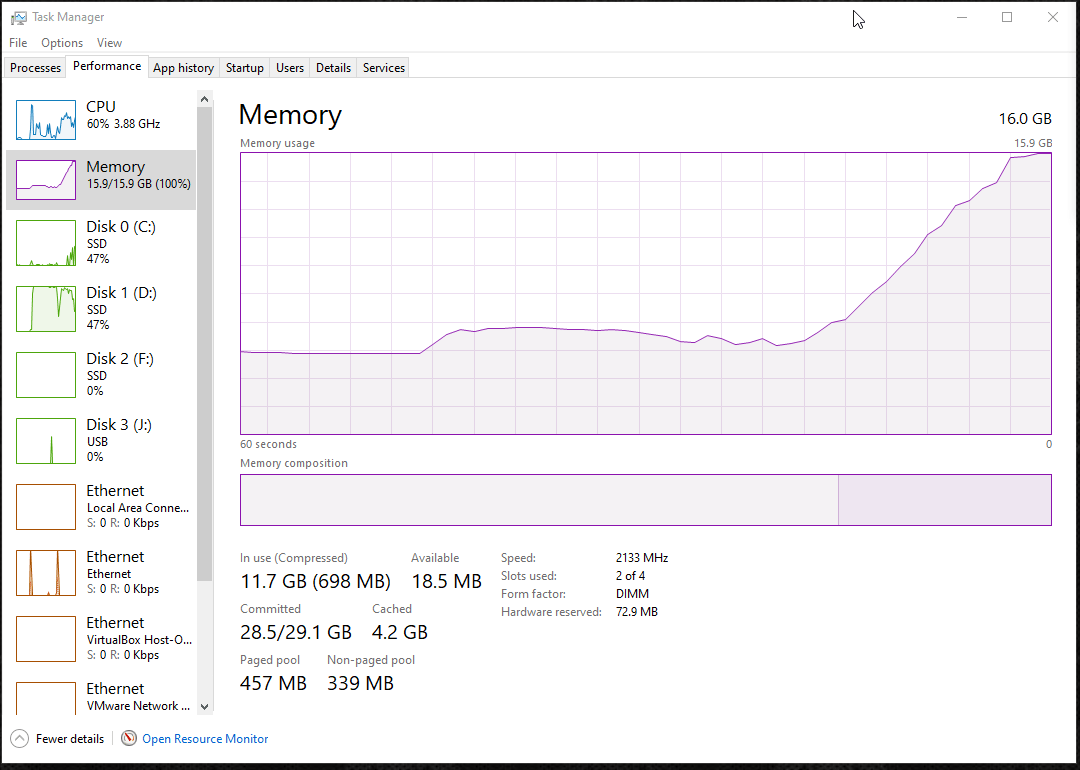The image size is (1080, 770).
Task: Click the sidebar scroll up arrow
Action: tap(205, 99)
